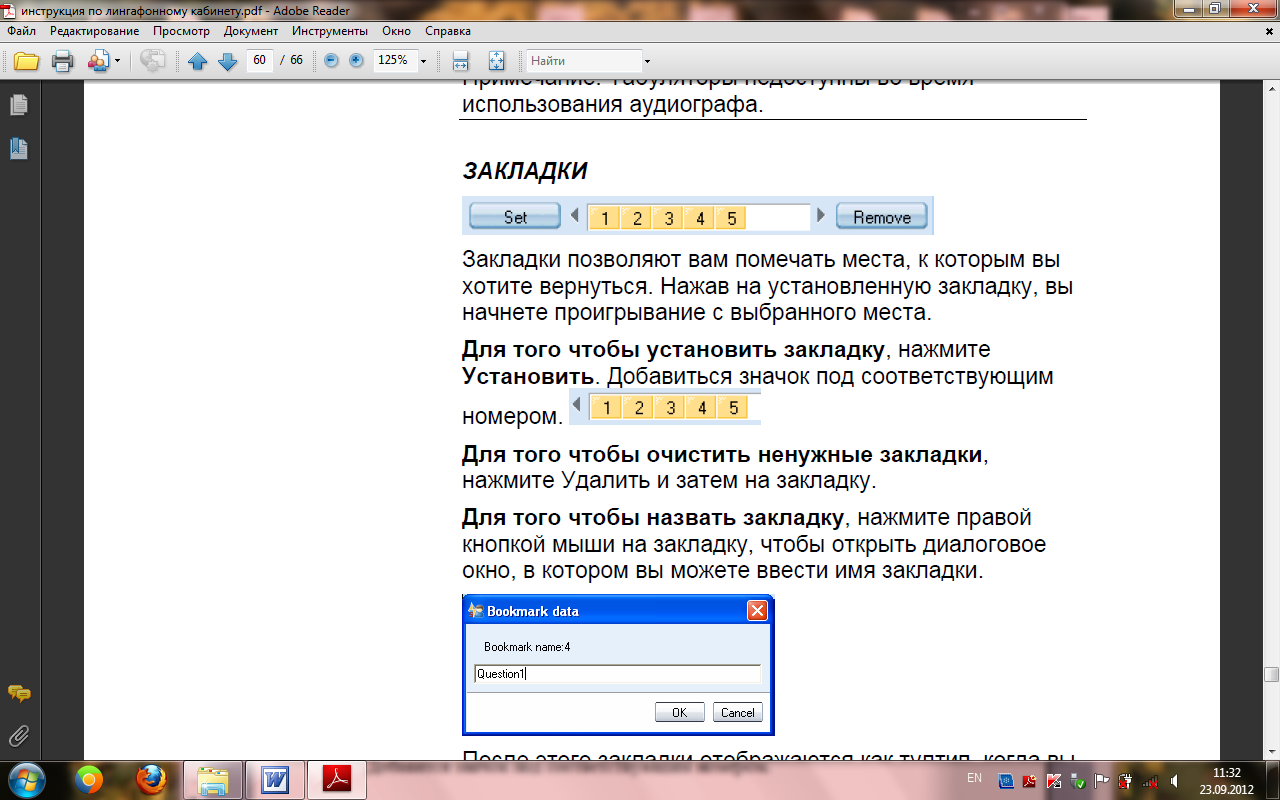Image resolution: width=1280 pixels, height=800 pixels.
Task: Click the Adobe updater tray icon
Action: (x=1030, y=781)
